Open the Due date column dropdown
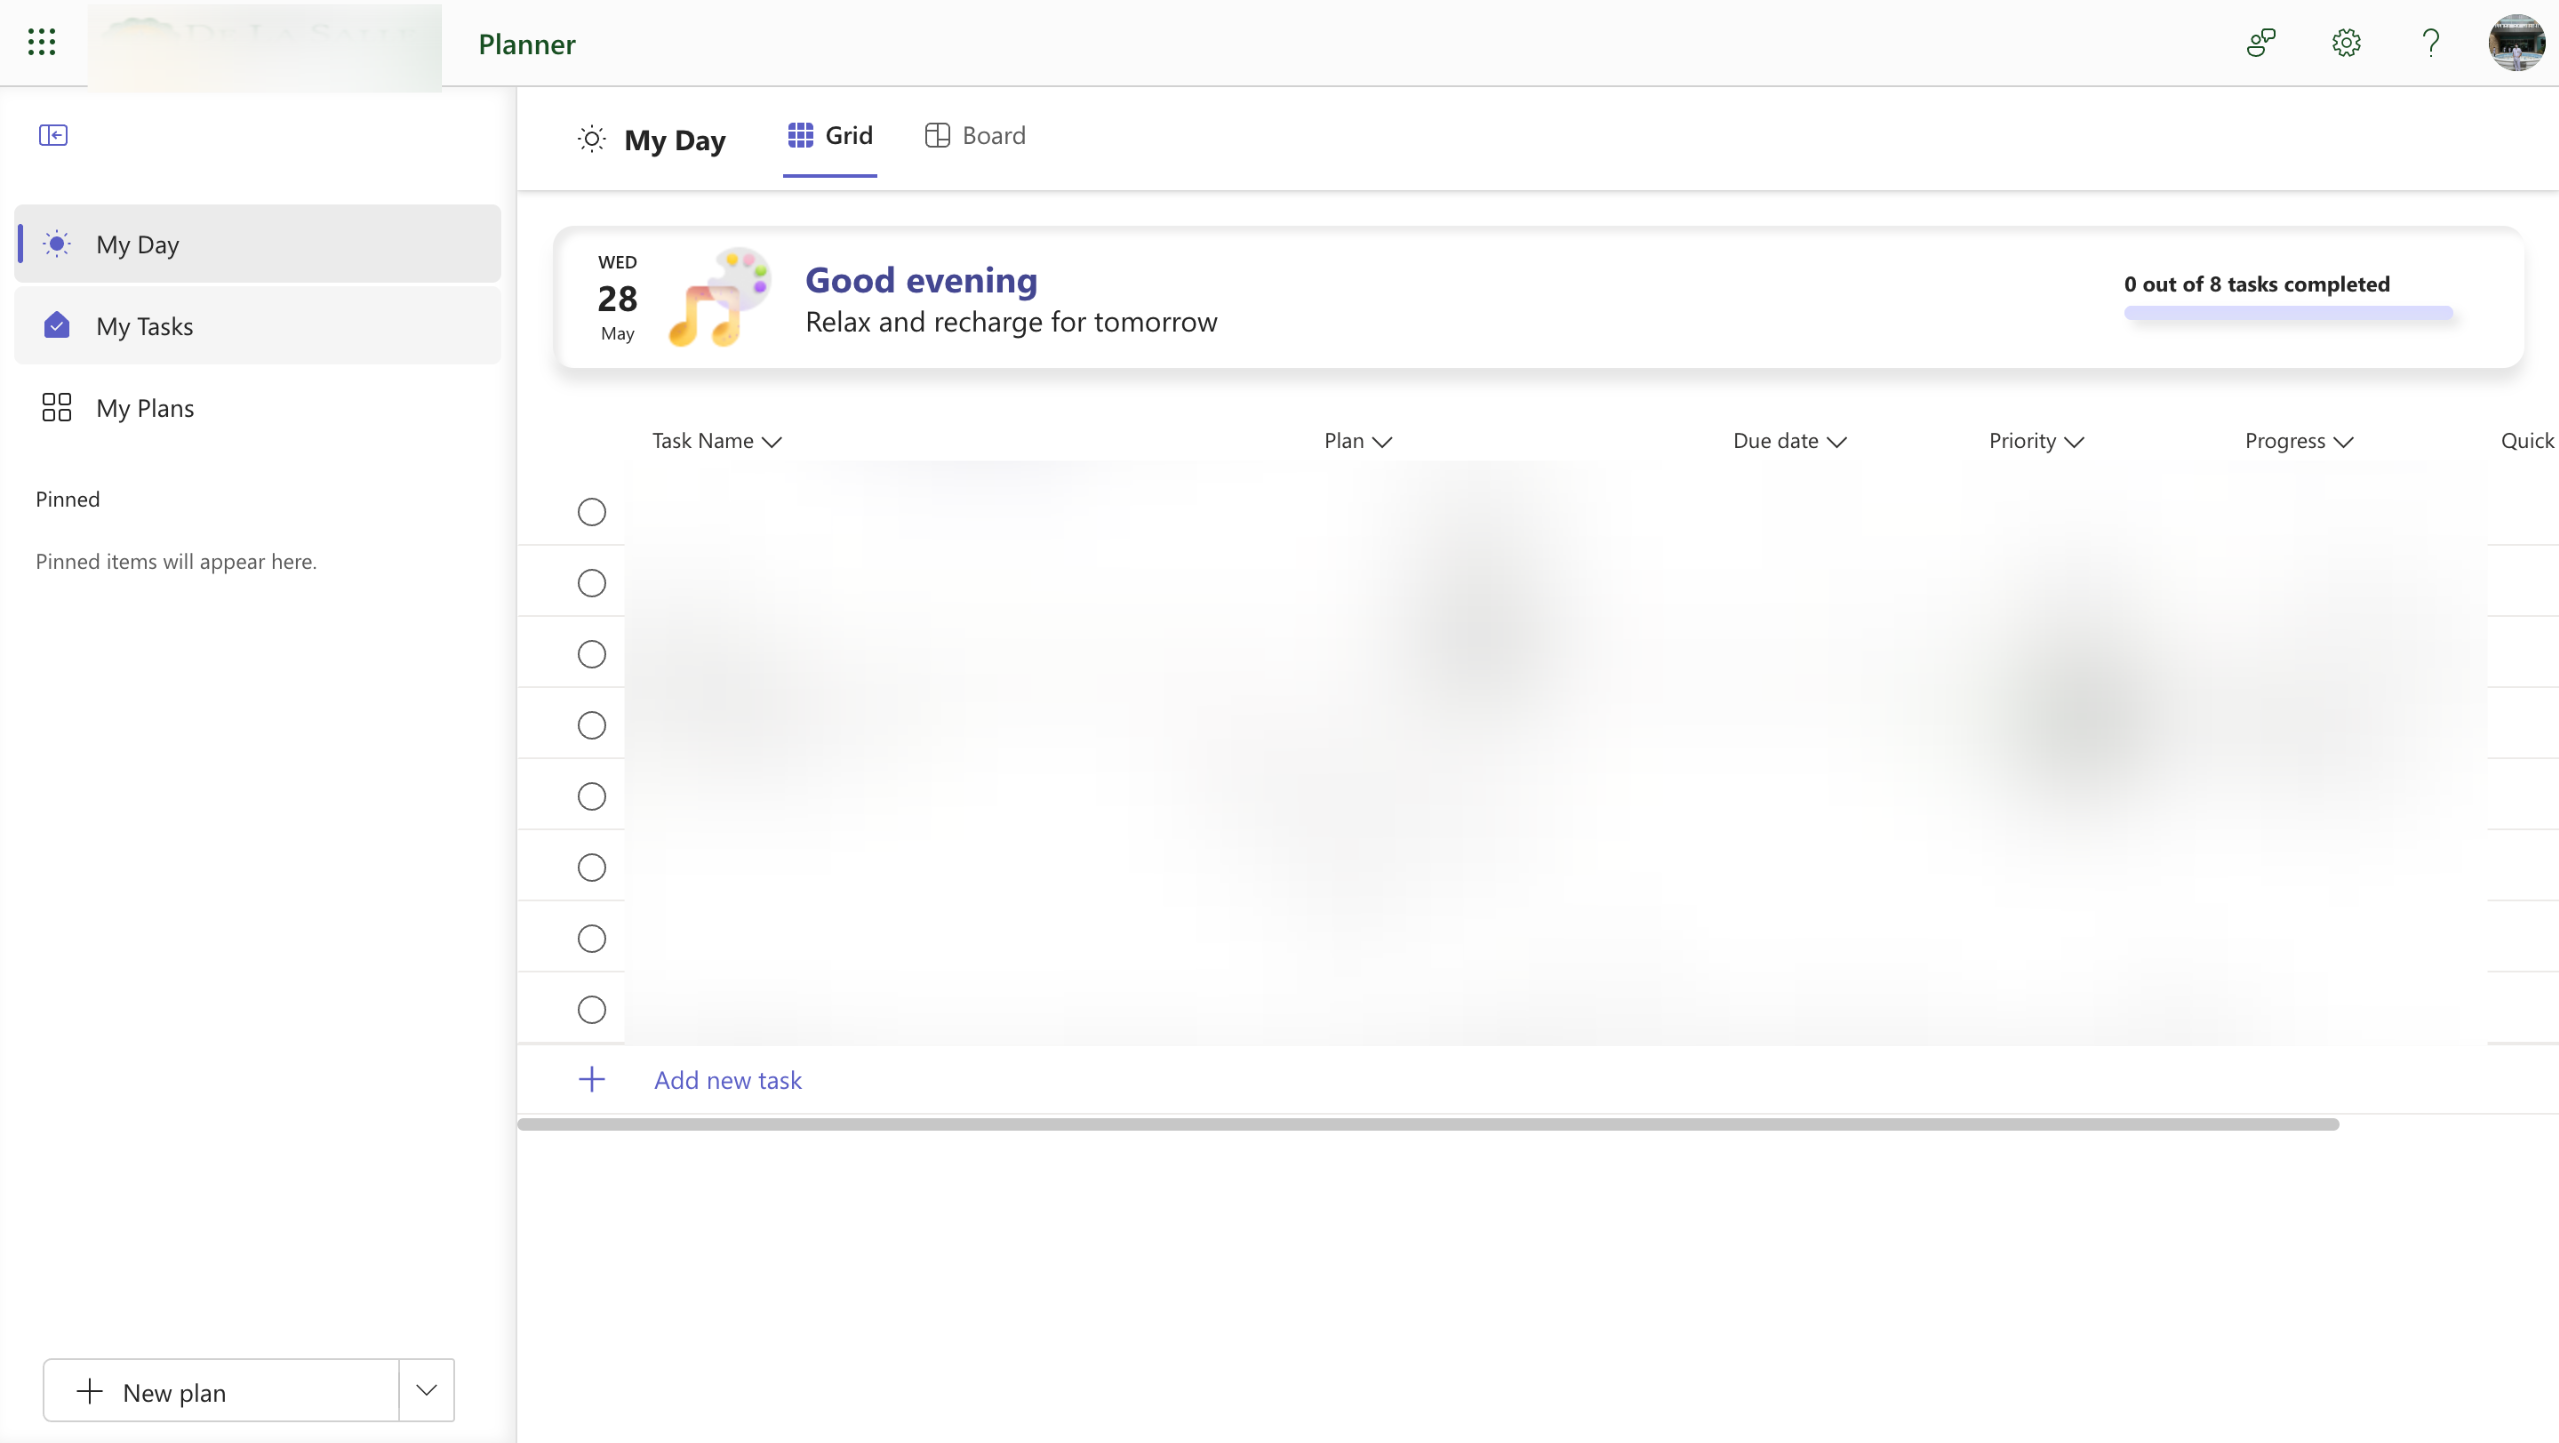2559x1443 pixels. click(1836, 442)
